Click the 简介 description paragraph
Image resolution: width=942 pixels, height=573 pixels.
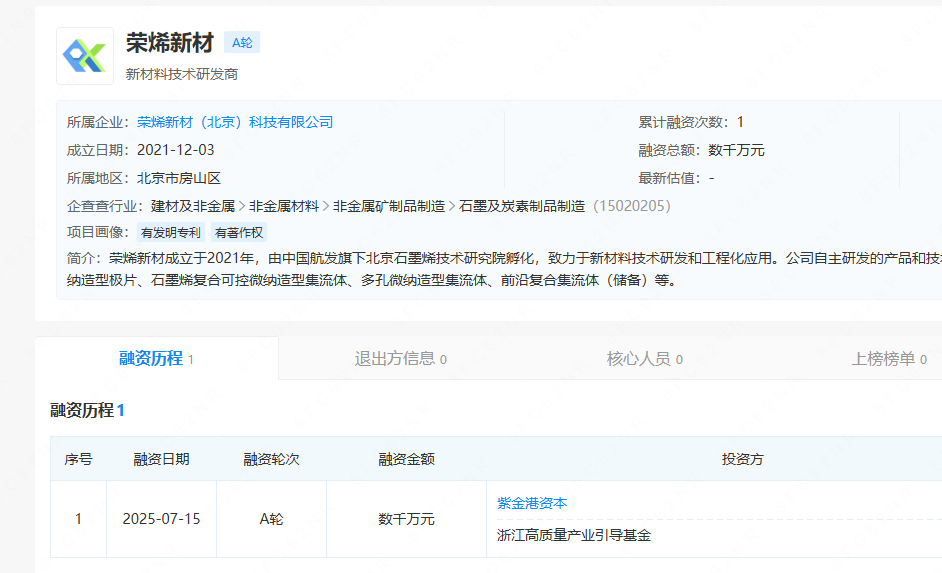(504, 269)
